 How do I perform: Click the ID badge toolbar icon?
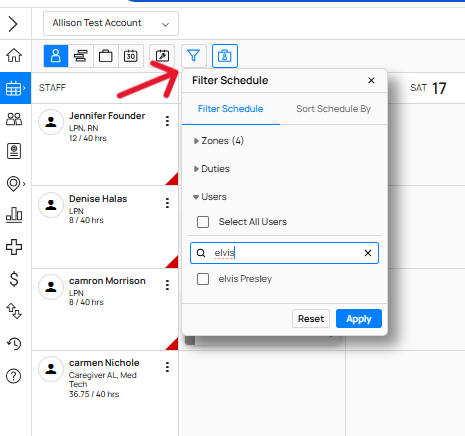(225, 56)
